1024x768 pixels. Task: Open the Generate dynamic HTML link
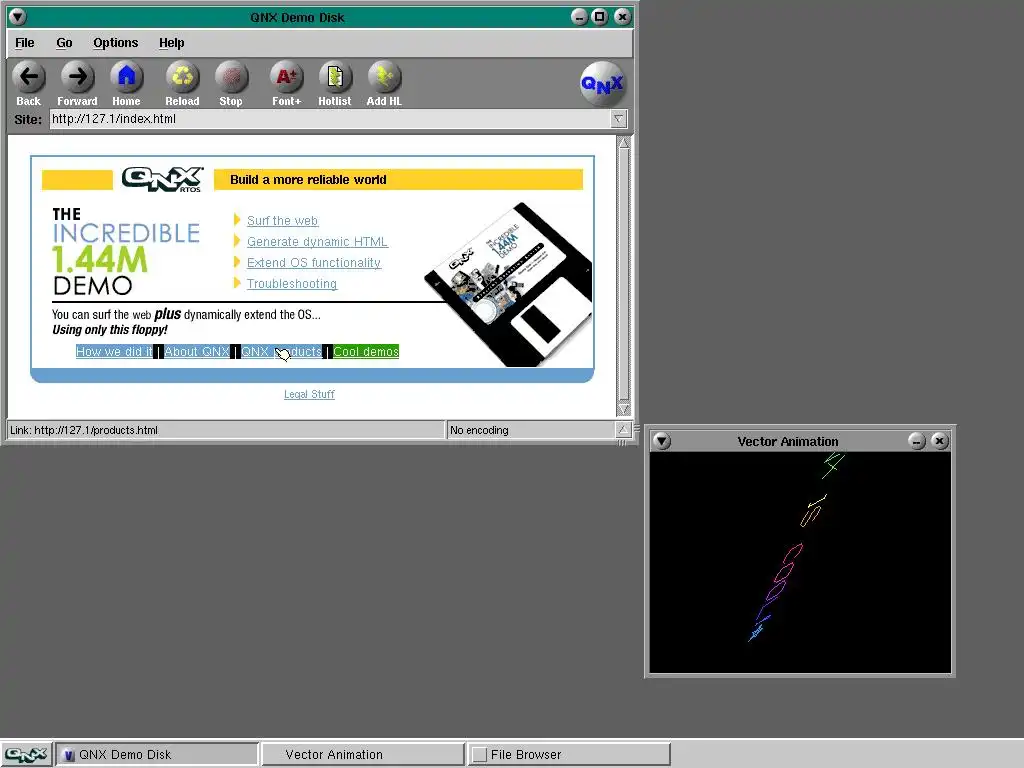pos(317,242)
